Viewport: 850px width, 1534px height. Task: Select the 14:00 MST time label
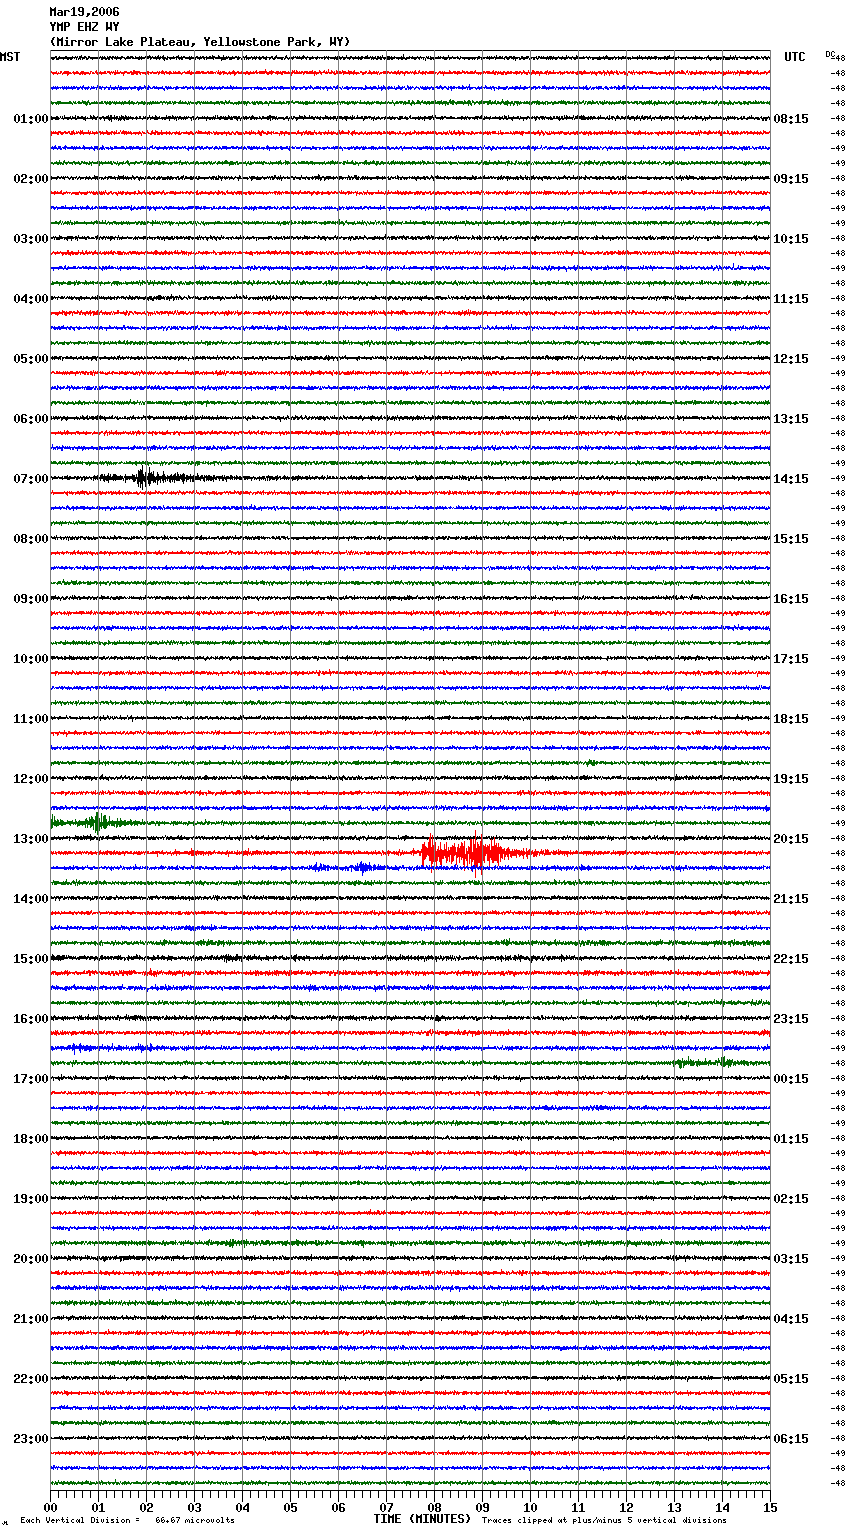[31, 899]
